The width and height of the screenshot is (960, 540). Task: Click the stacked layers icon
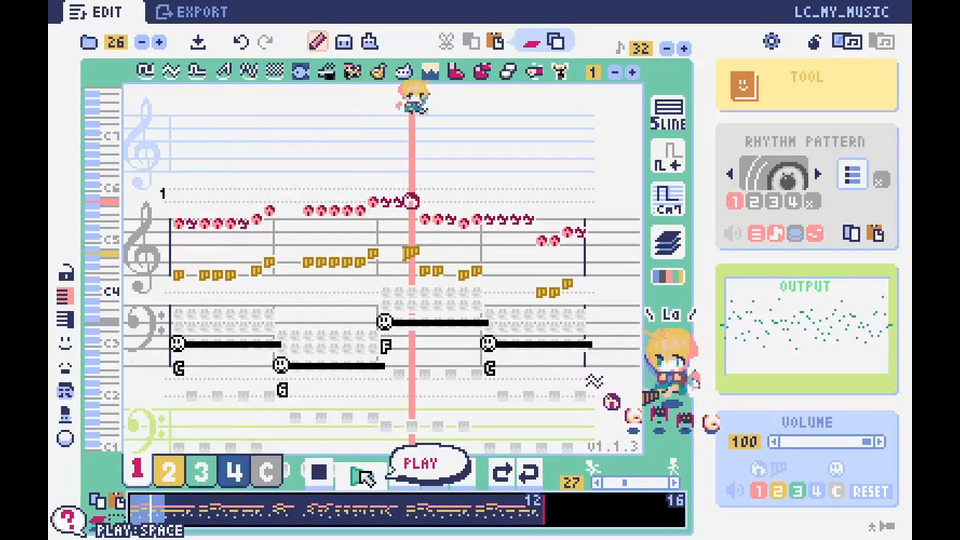point(668,242)
